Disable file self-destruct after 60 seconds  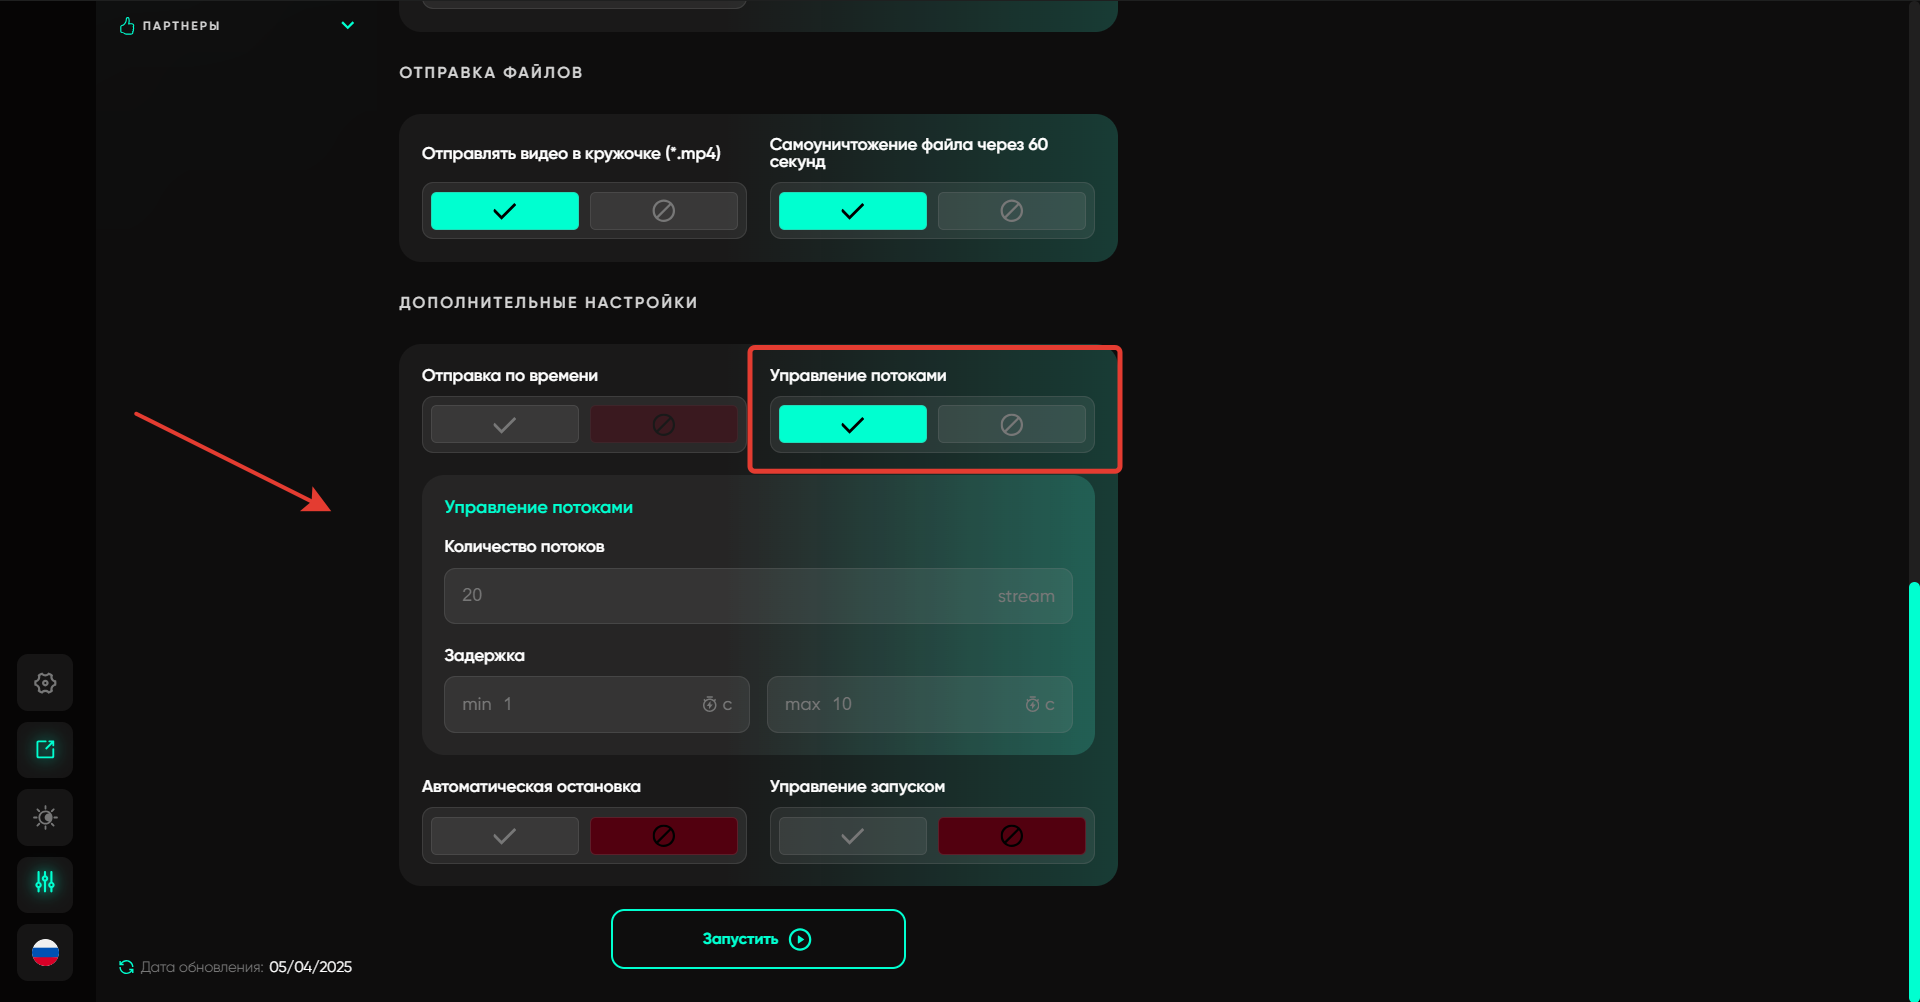coord(1011,211)
